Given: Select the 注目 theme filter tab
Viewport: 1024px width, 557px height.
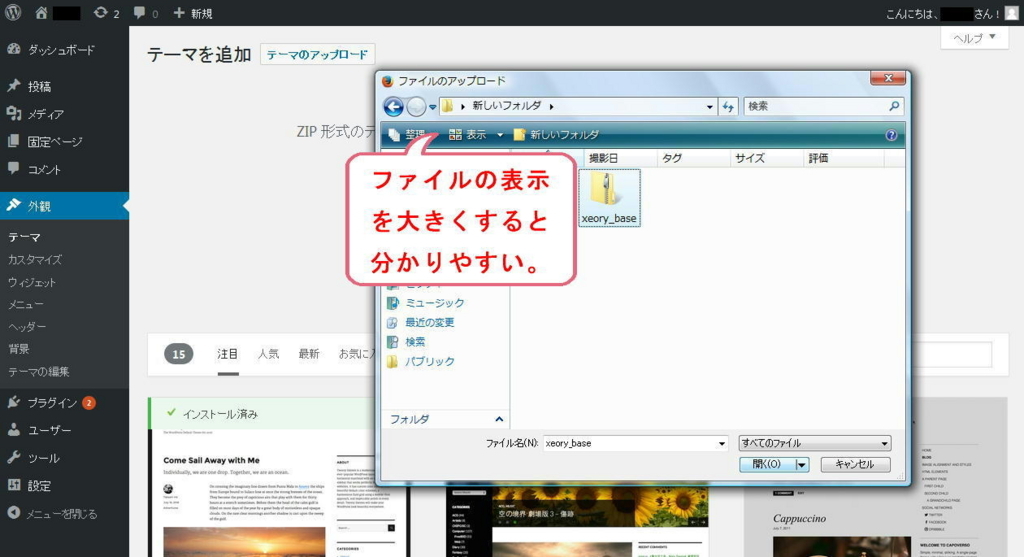Looking at the screenshot, I should click(x=228, y=354).
